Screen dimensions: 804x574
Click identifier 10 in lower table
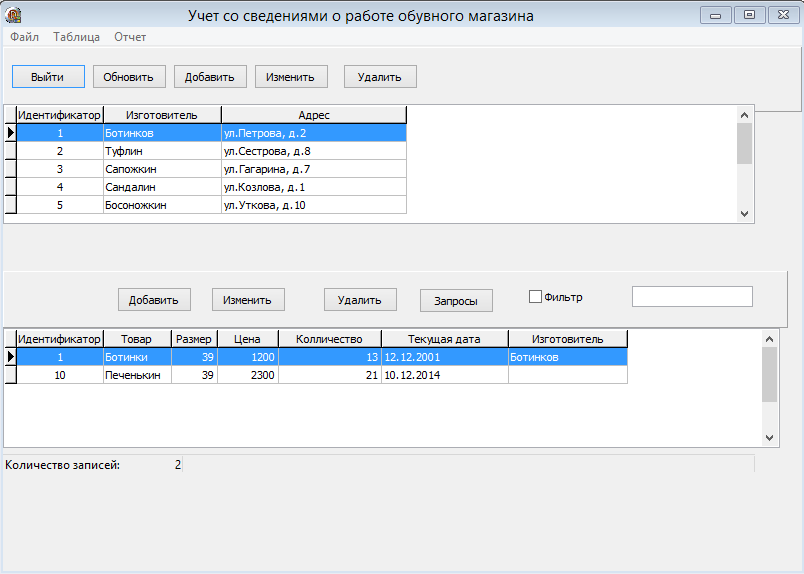59,375
